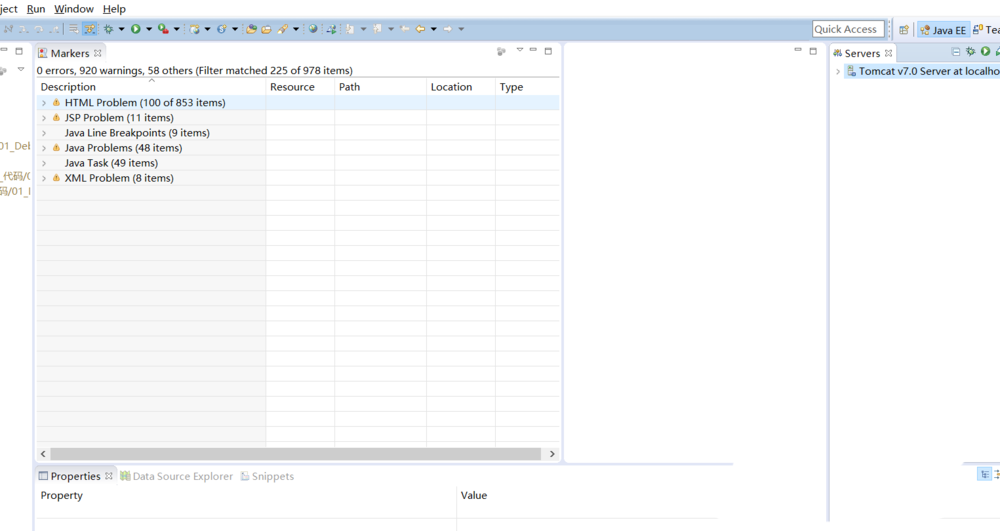Sort by the Path column header
The width and height of the screenshot is (1000, 531).
pyautogui.click(x=380, y=87)
